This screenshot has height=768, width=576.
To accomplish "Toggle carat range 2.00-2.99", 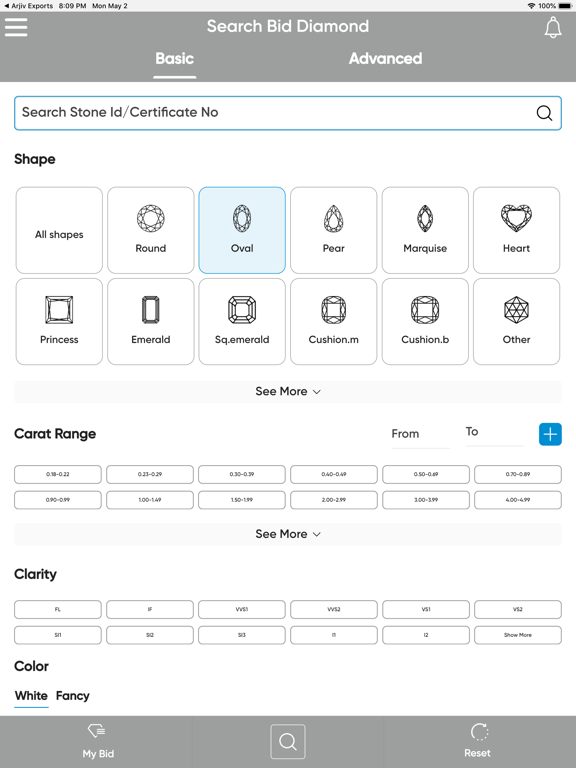I will 334,500.
